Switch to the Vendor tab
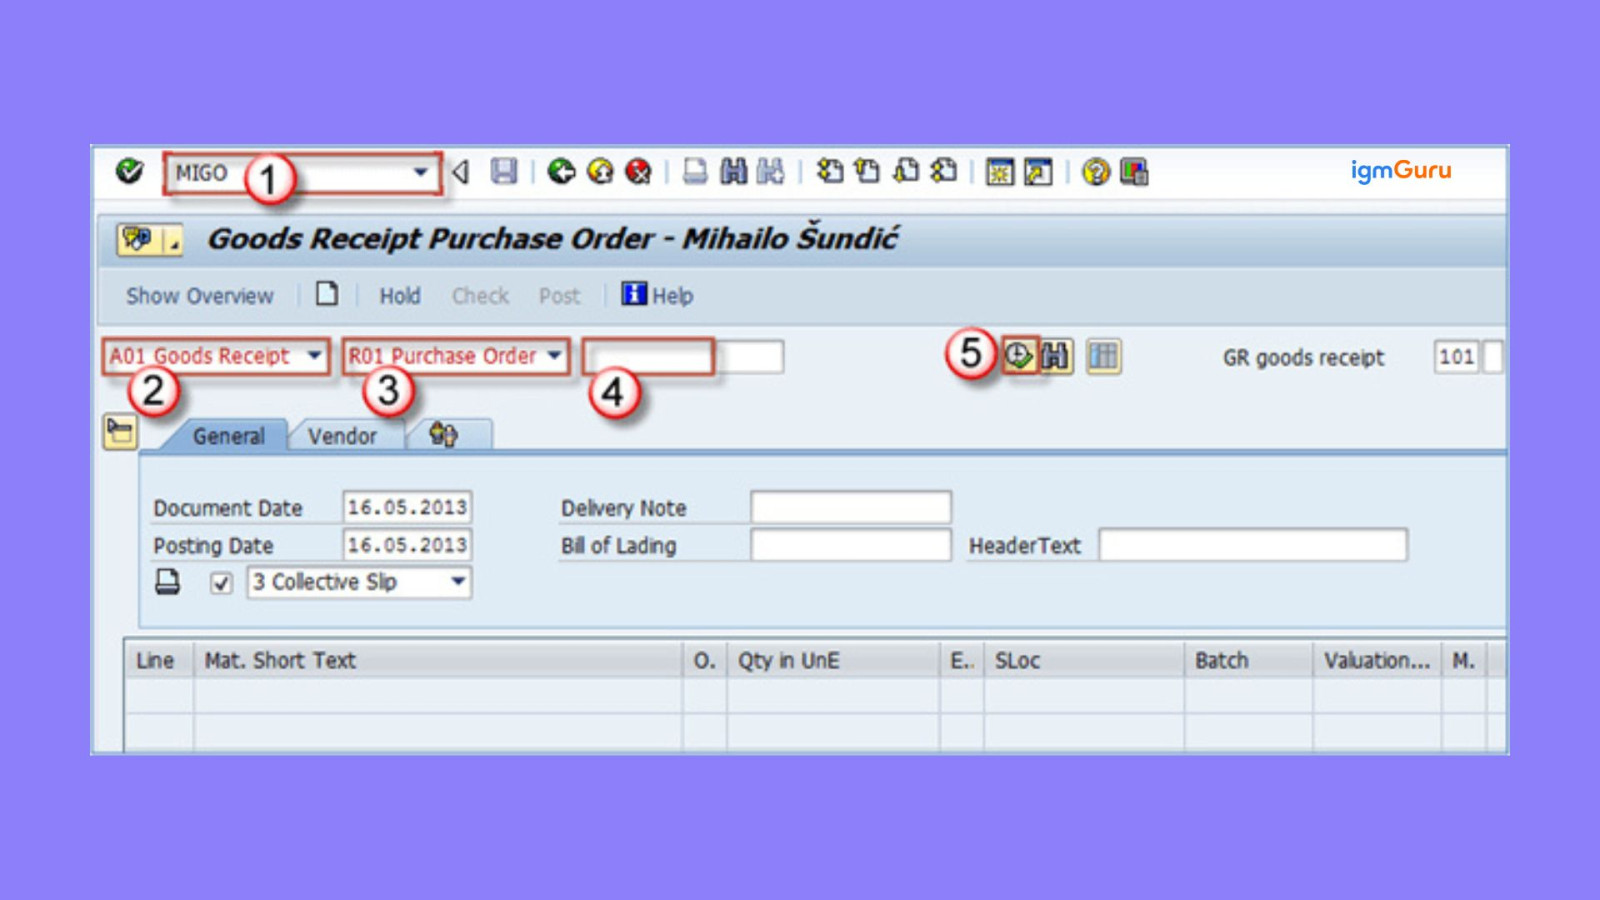The width and height of the screenshot is (1600, 900). pos(342,436)
